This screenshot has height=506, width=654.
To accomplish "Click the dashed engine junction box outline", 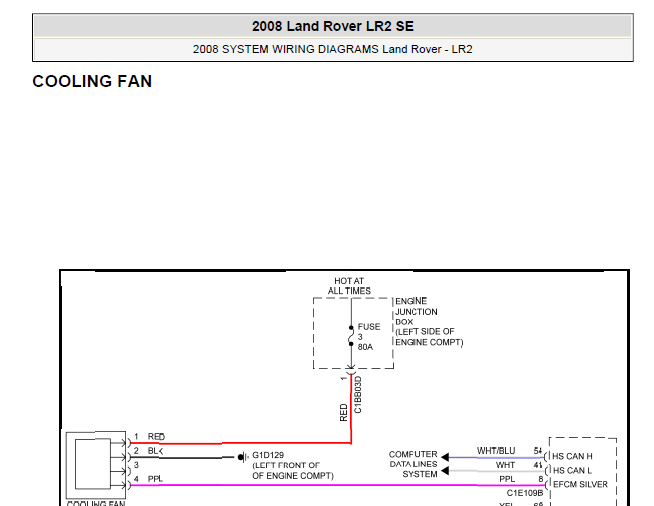I will point(353,333).
